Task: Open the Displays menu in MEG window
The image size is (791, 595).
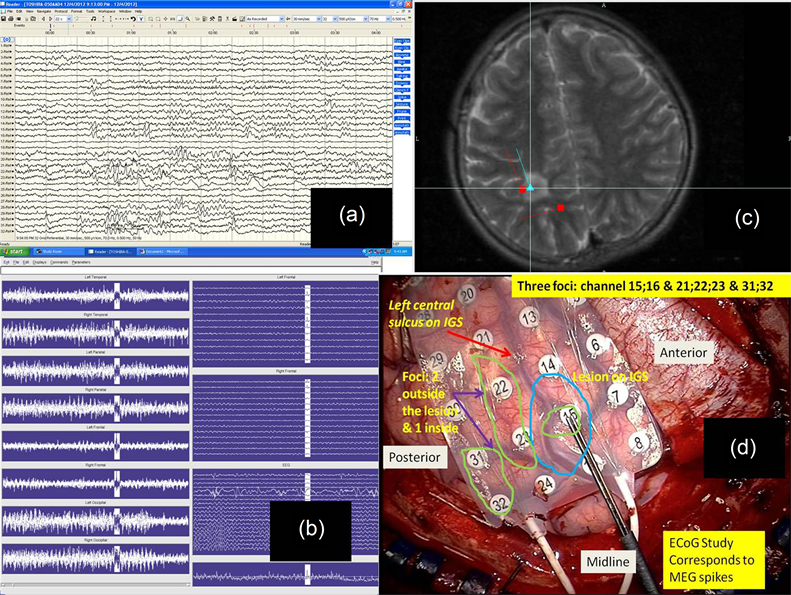Action: tap(38, 263)
